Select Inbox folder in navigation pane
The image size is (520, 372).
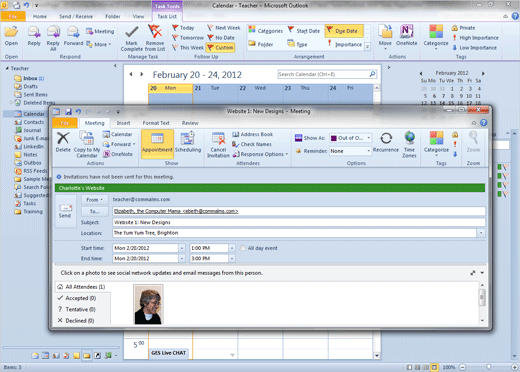coord(29,78)
